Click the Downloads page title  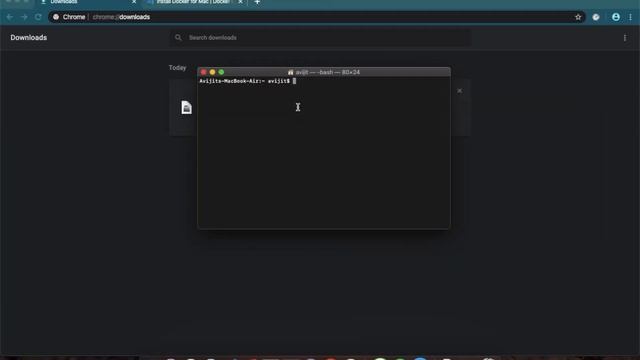point(29,38)
